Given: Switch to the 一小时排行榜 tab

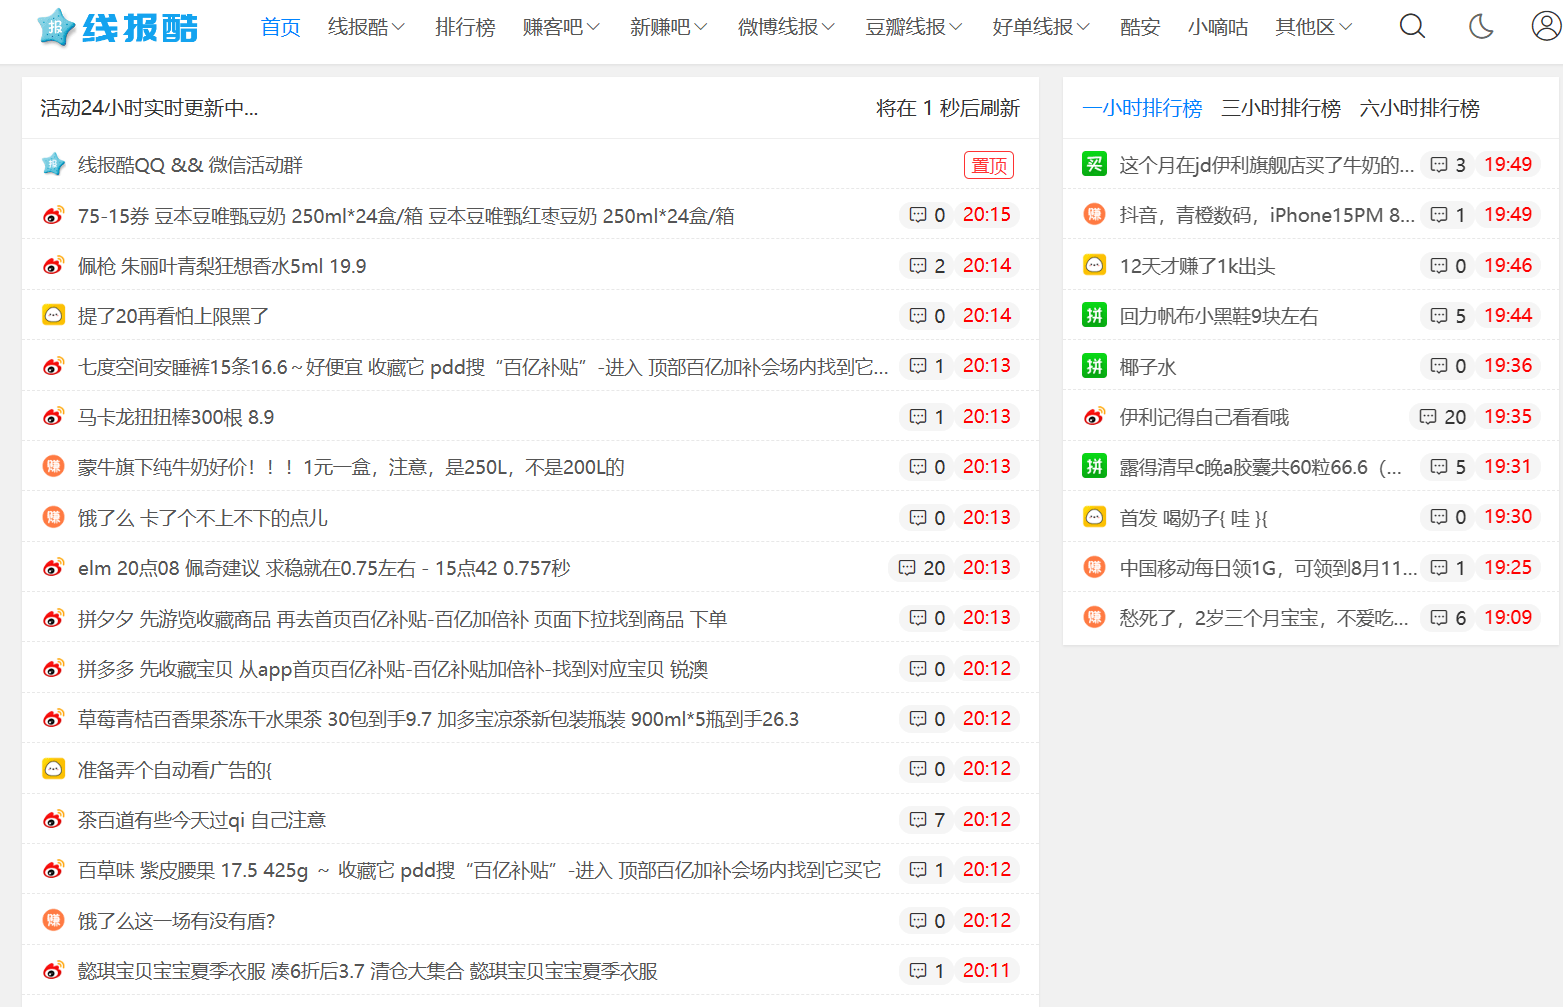Looking at the screenshot, I should pyautogui.click(x=1142, y=108).
